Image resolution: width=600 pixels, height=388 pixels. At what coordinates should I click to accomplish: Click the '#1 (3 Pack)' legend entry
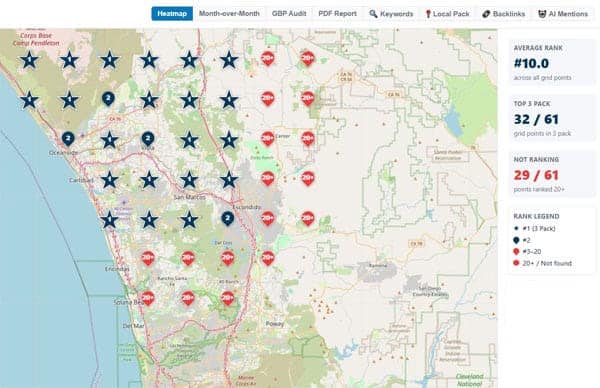point(535,228)
